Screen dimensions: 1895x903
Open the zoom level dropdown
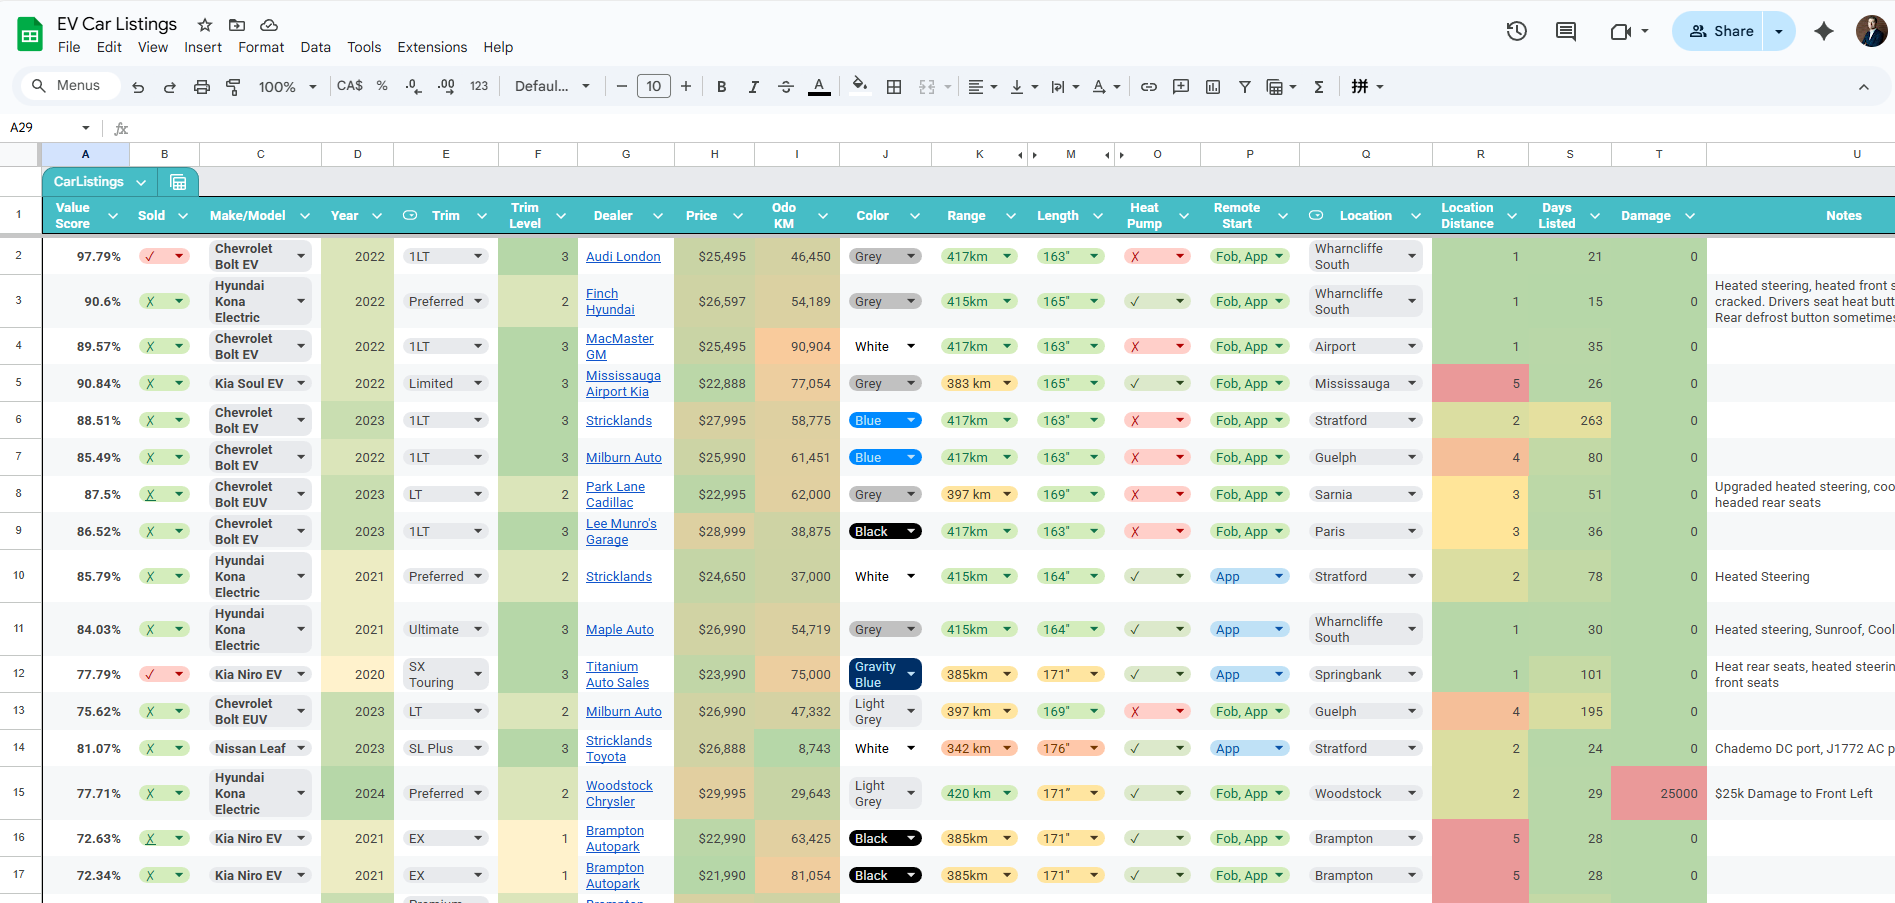click(x=287, y=86)
